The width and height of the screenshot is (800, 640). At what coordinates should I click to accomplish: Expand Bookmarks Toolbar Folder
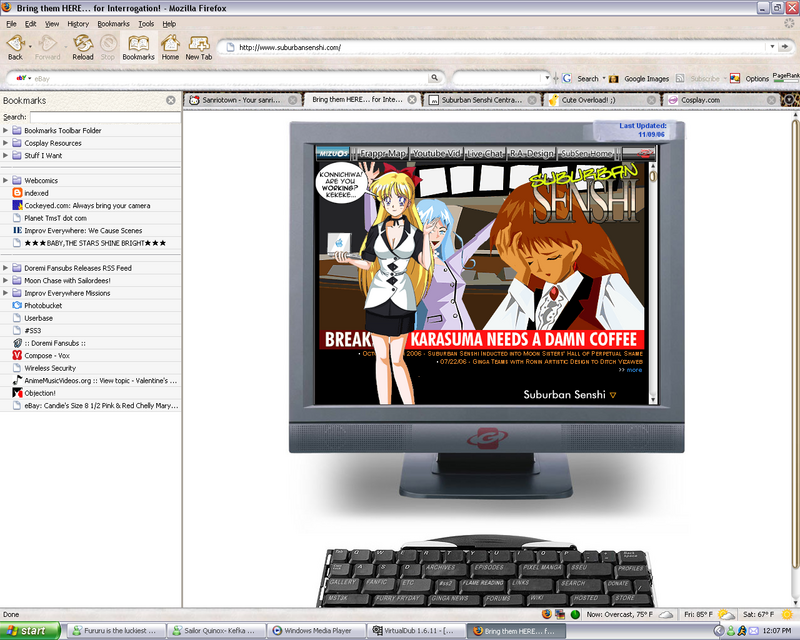tap(6, 130)
